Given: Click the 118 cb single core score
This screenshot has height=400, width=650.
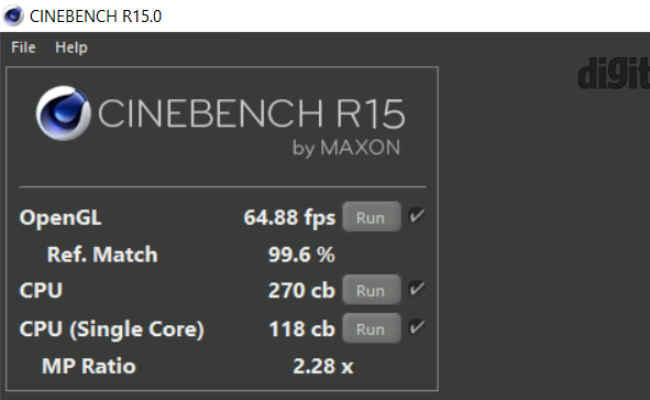Looking at the screenshot, I should point(302,329).
